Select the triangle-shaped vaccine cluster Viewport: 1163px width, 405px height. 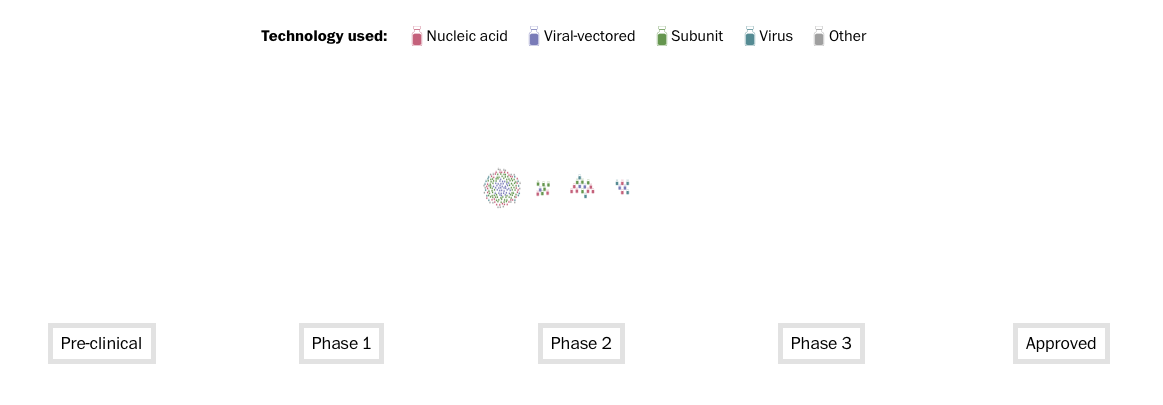582,186
